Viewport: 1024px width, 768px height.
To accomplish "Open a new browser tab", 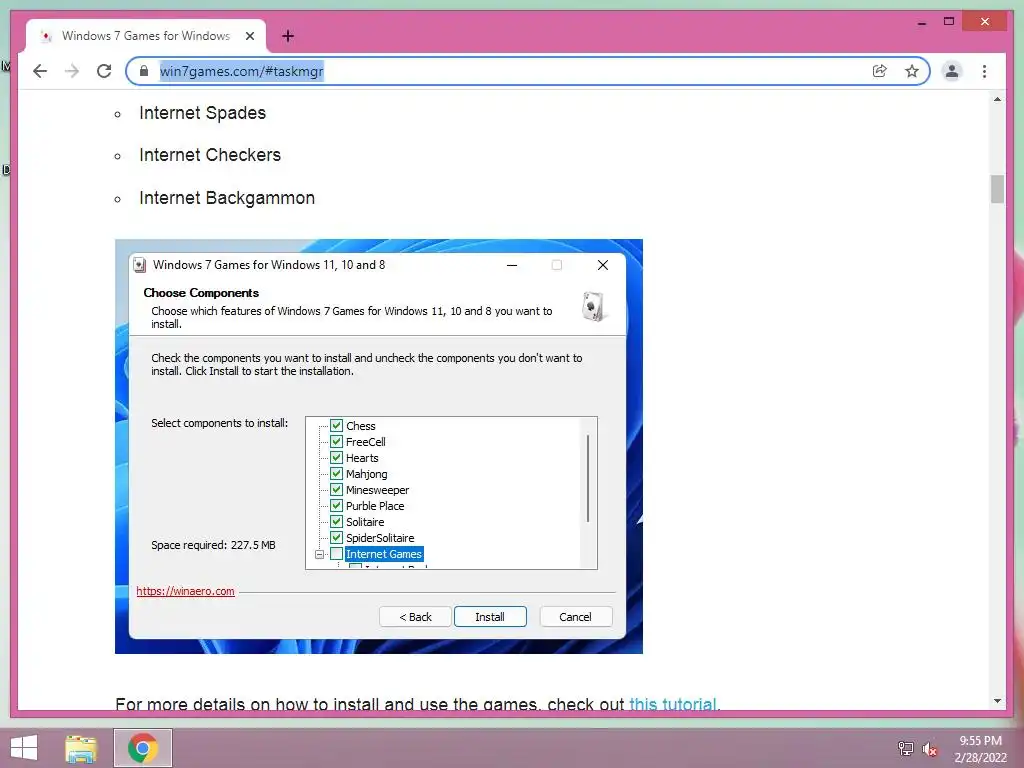I will pyautogui.click(x=288, y=36).
